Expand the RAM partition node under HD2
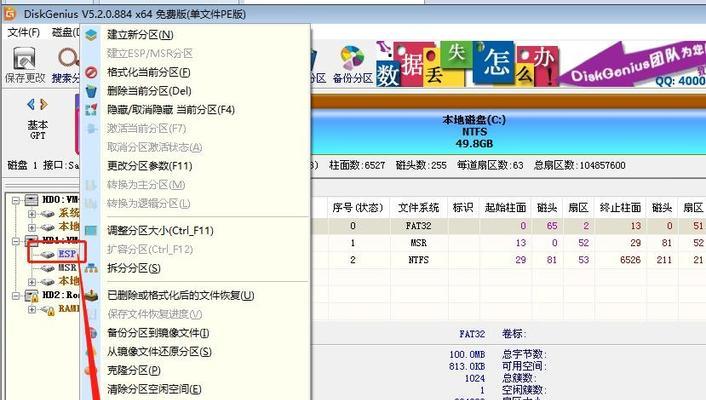The width and height of the screenshot is (706, 400). pyautogui.click(x=32, y=309)
